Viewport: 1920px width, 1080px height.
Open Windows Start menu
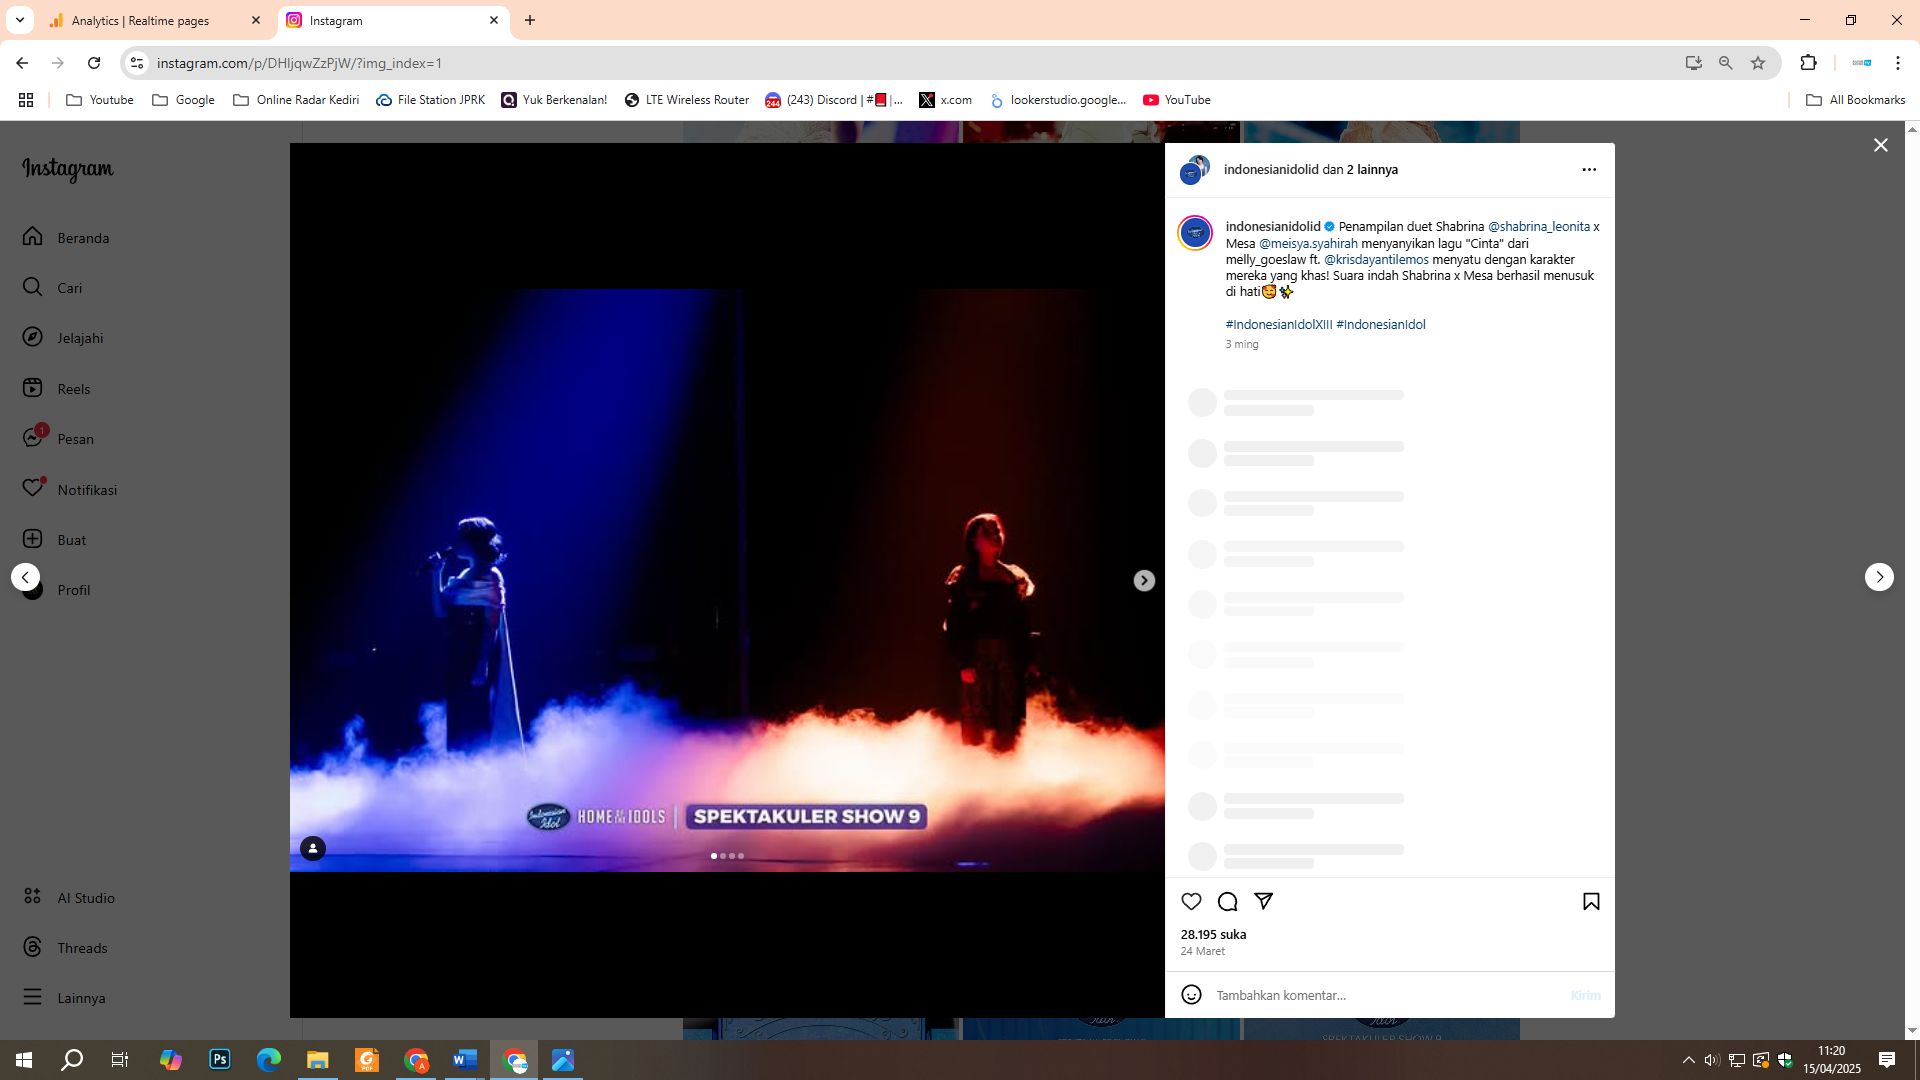[x=24, y=1060]
